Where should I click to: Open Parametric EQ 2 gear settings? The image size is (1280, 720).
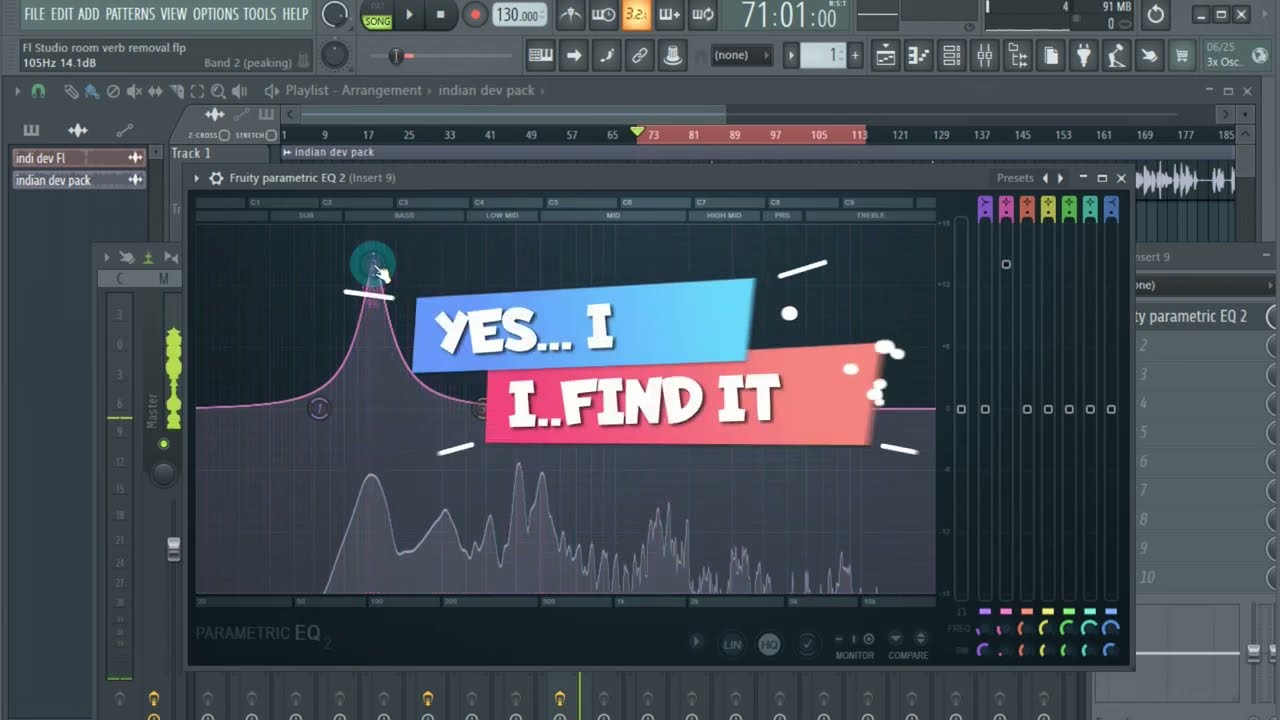coord(216,178)
